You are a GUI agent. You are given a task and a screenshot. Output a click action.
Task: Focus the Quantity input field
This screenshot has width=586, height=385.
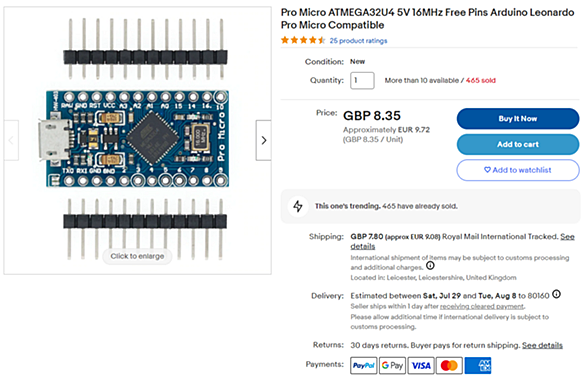[x=362, y=80]
